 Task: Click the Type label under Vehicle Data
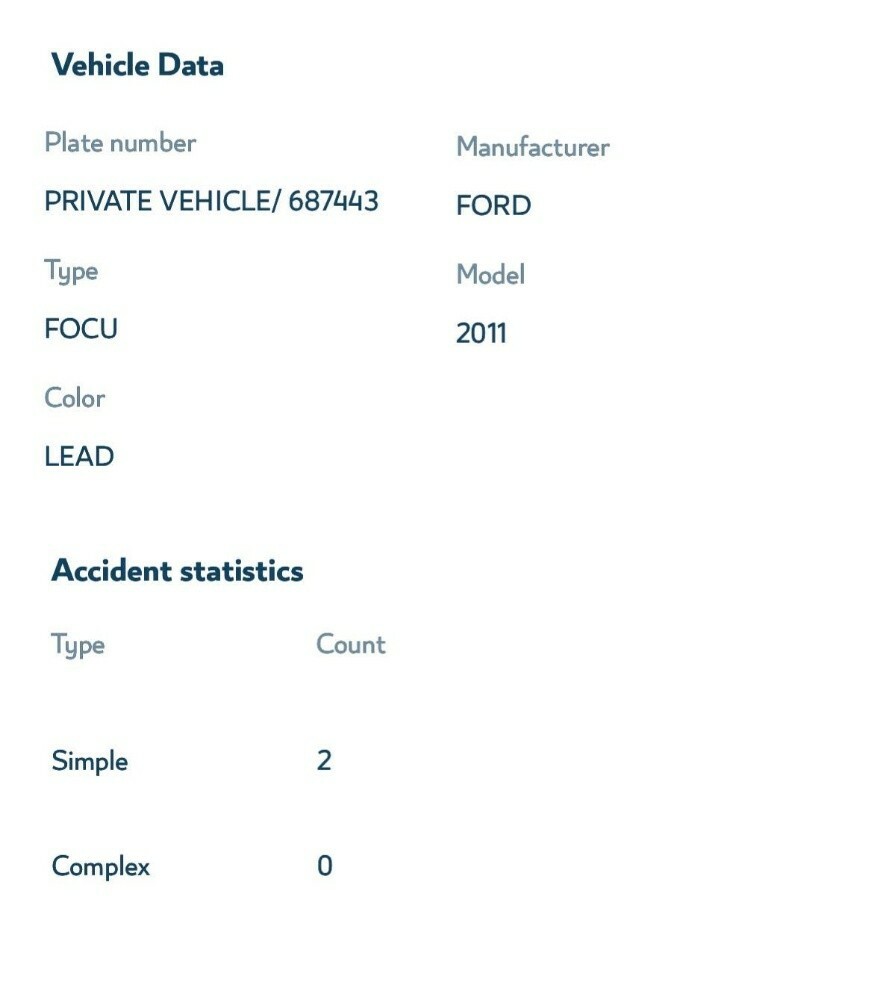(71, 272)
